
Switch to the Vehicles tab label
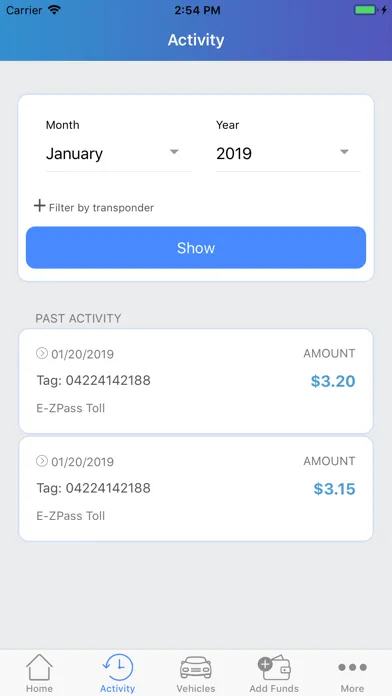click(x=196, y=688)
